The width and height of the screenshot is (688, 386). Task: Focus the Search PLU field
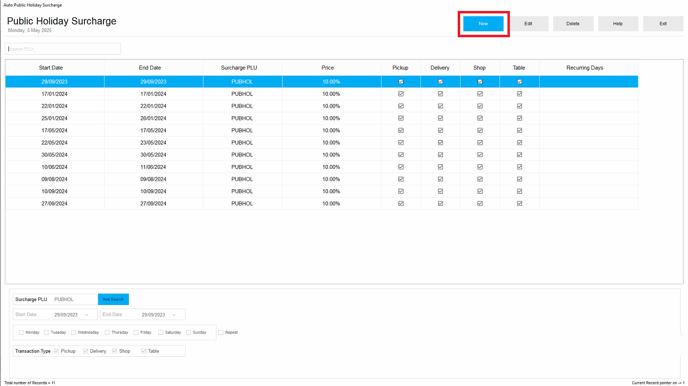coord(63,49)
